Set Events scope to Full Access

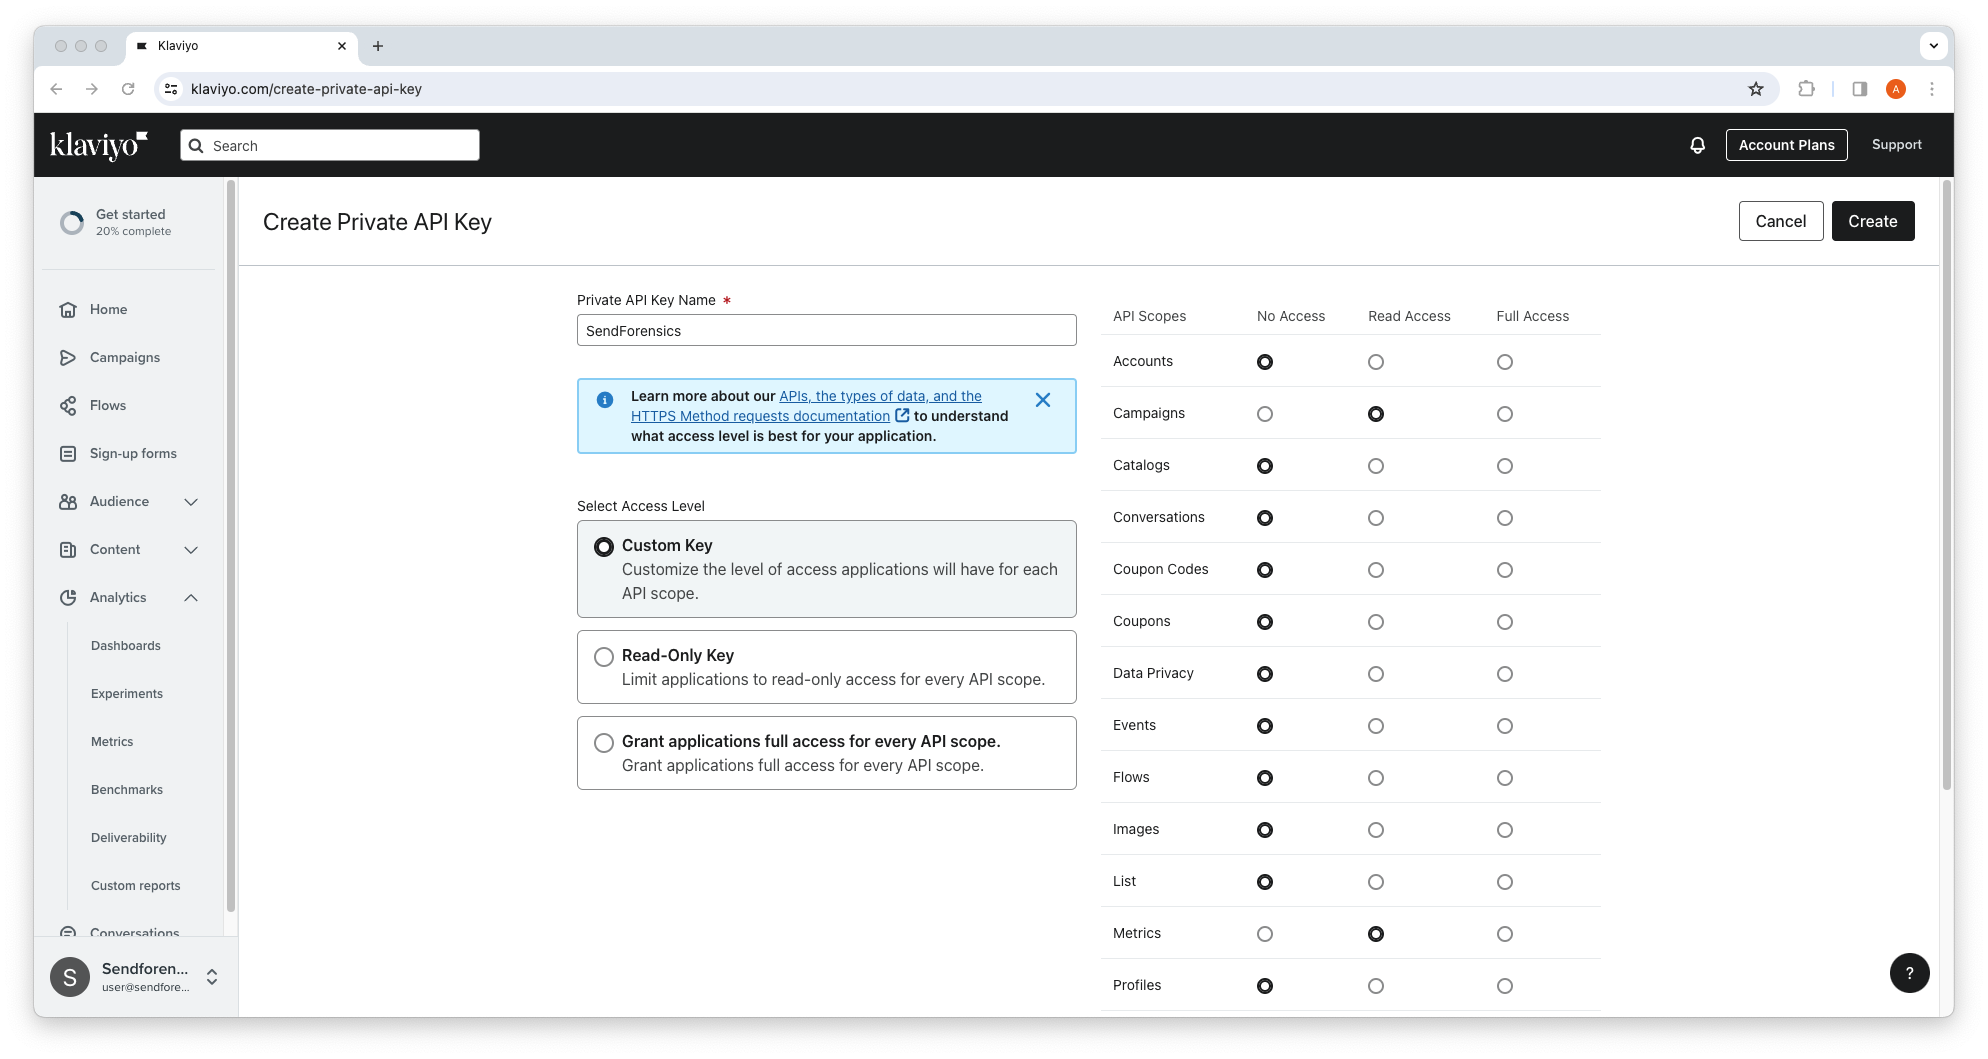1505,726
